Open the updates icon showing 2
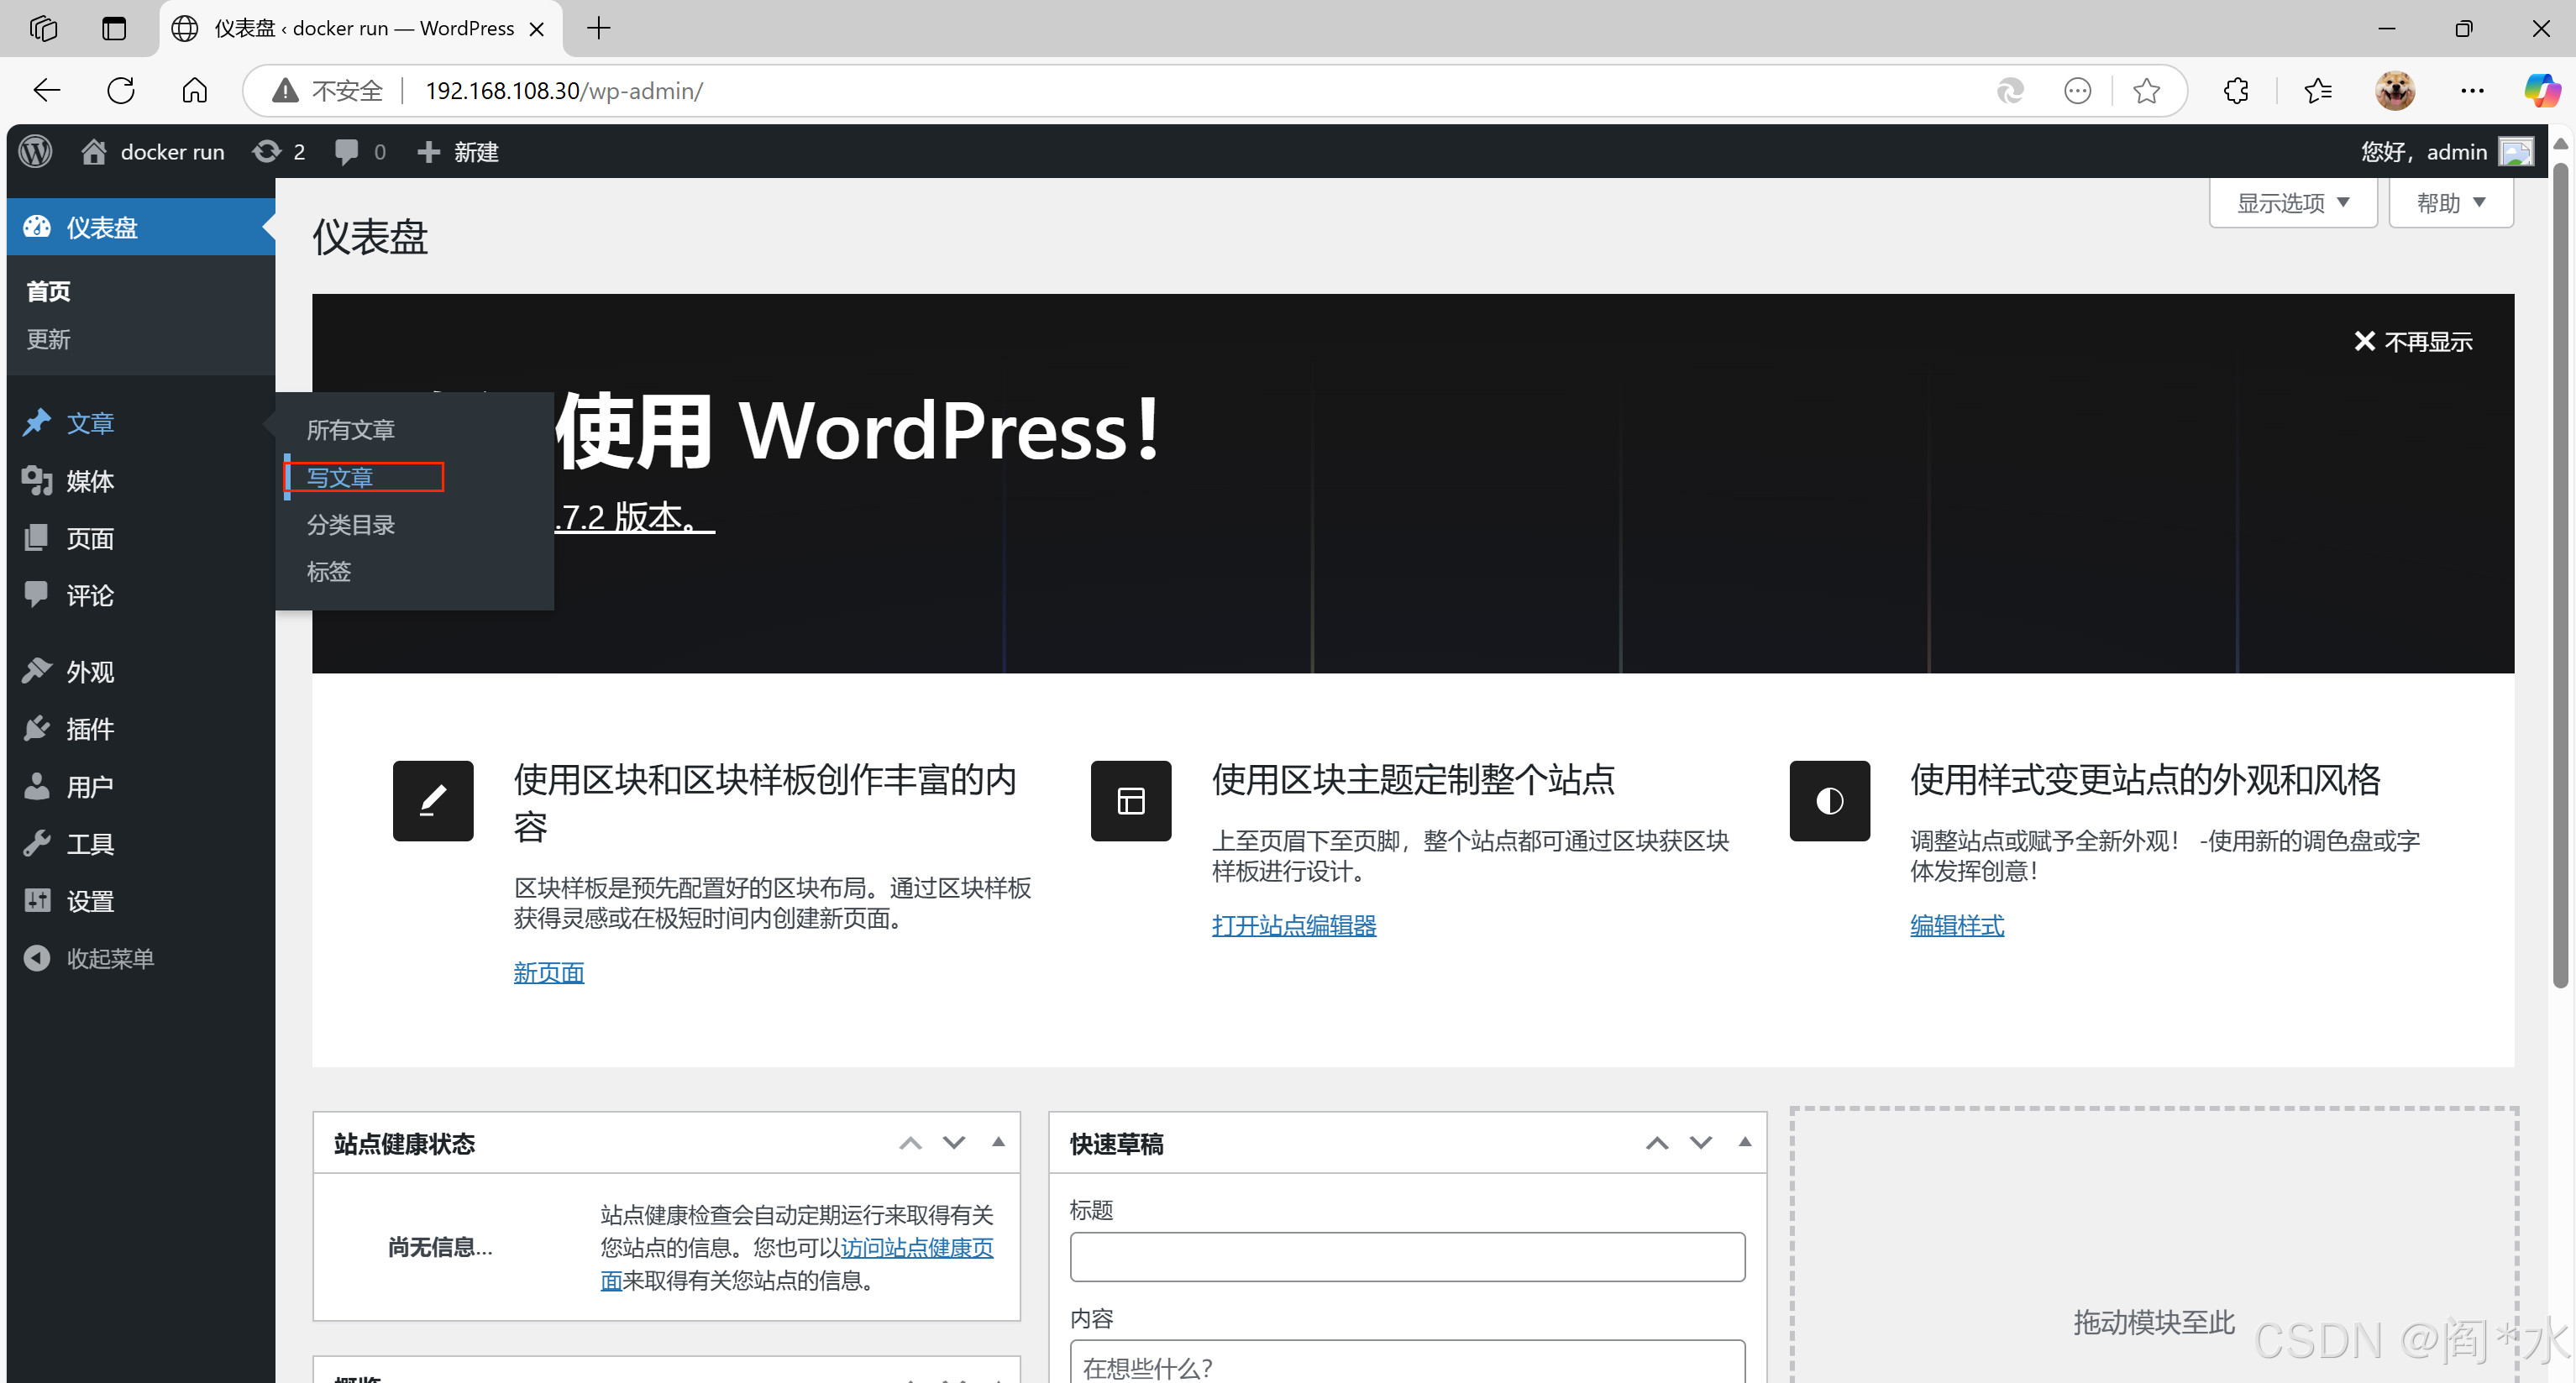This screenshot has height=1383, width=2576. tap(278, 151)
